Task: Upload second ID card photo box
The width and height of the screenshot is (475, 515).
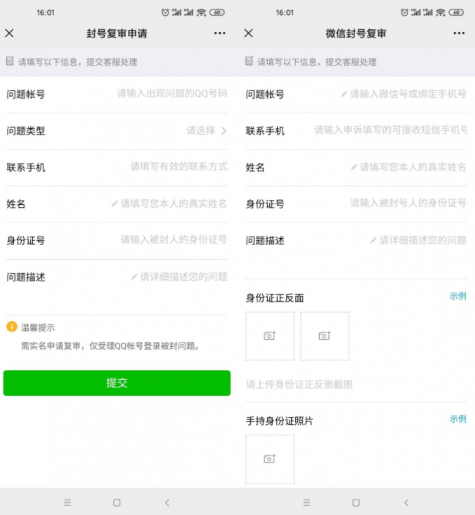Action: click(x=325, y=336)
